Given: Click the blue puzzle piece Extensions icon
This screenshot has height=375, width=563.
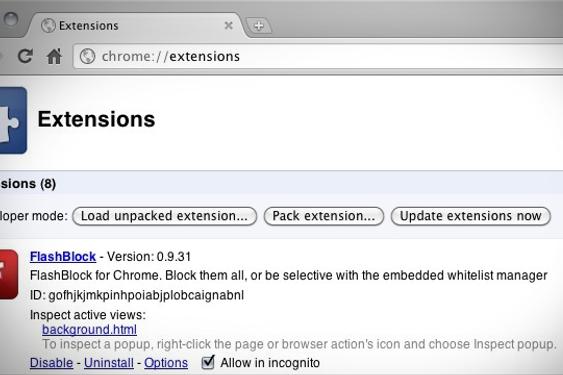Looking at the screenshot, I should [13, 120].
